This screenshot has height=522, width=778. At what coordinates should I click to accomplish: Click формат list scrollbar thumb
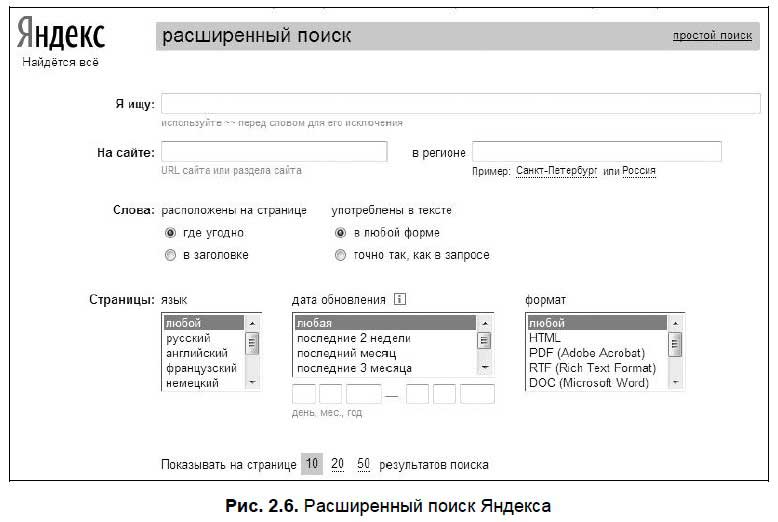pos(675,344)
